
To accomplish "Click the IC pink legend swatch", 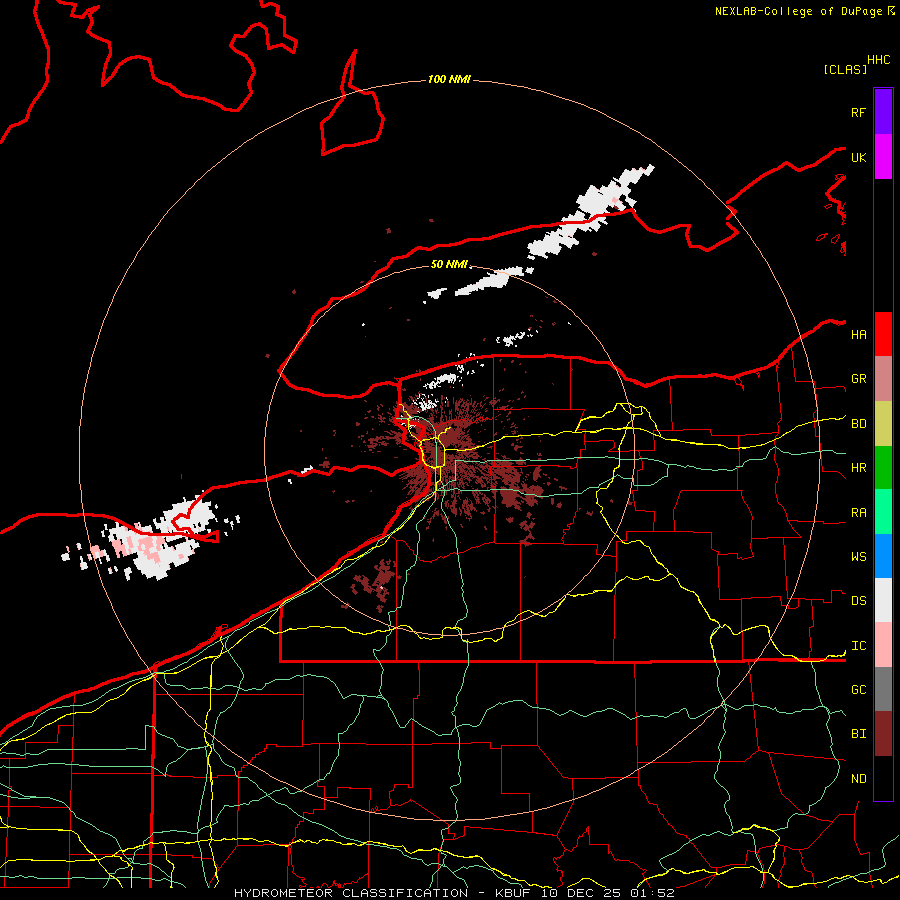I will tap(883, 645).
